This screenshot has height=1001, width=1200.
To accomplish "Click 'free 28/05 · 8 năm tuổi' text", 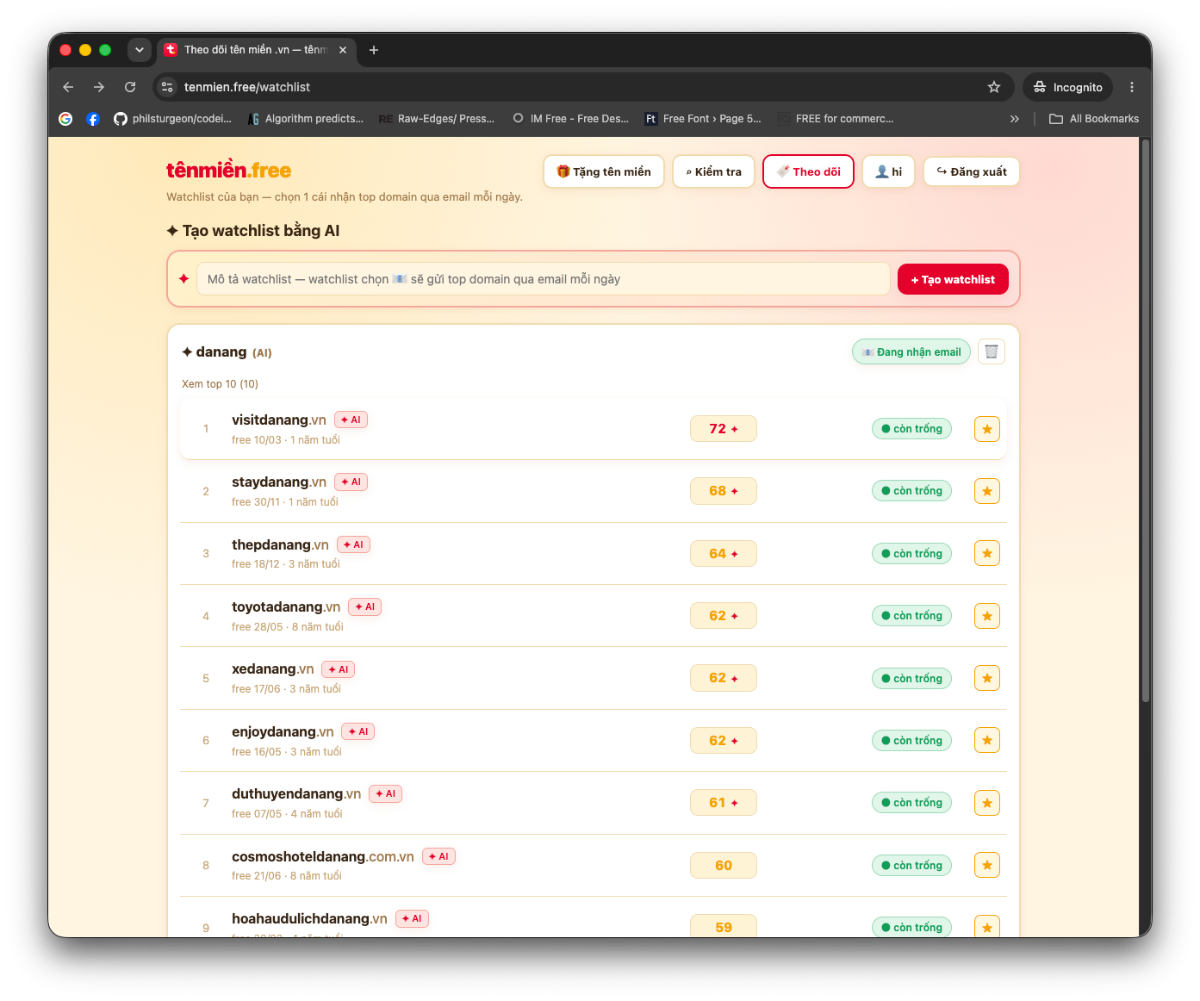I will point(288,627).
